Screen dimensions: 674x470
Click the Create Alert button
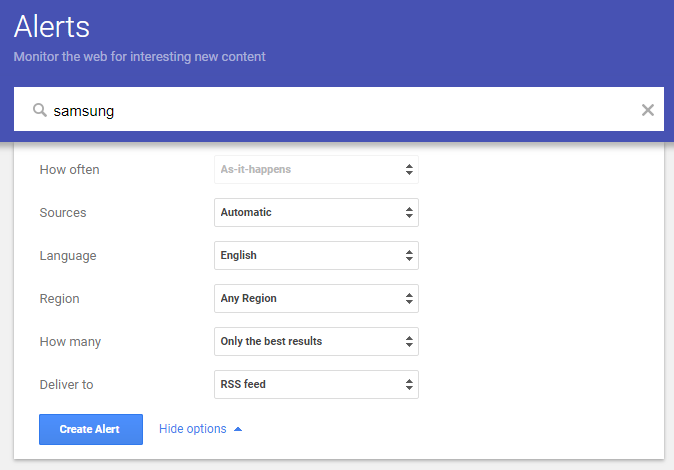[x=91, y=429]
